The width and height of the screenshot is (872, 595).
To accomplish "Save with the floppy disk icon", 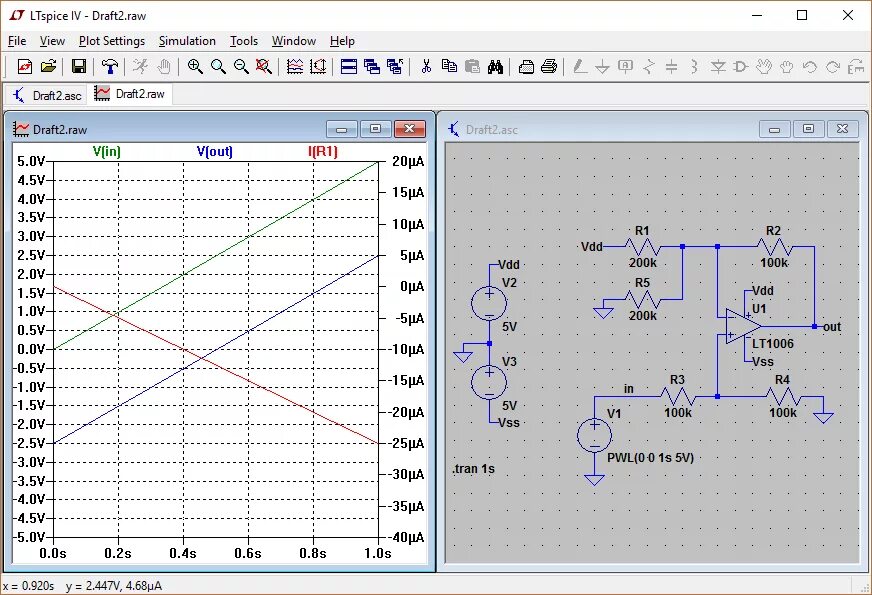I will click(79, 67).
